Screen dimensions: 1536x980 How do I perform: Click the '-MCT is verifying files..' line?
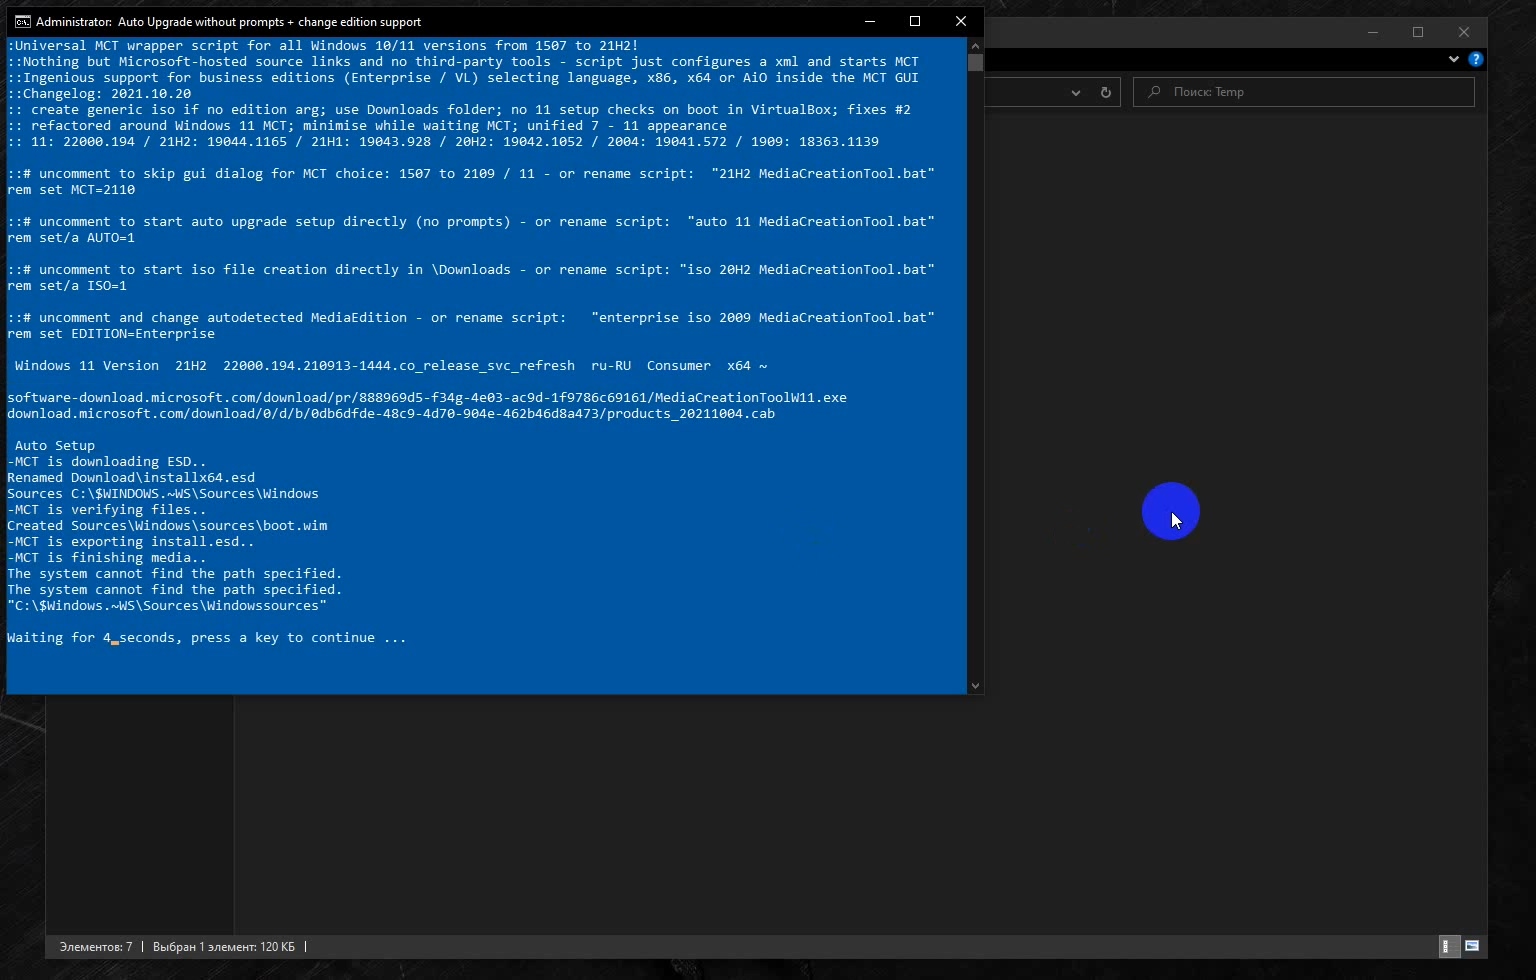click(x=107, y=510)
